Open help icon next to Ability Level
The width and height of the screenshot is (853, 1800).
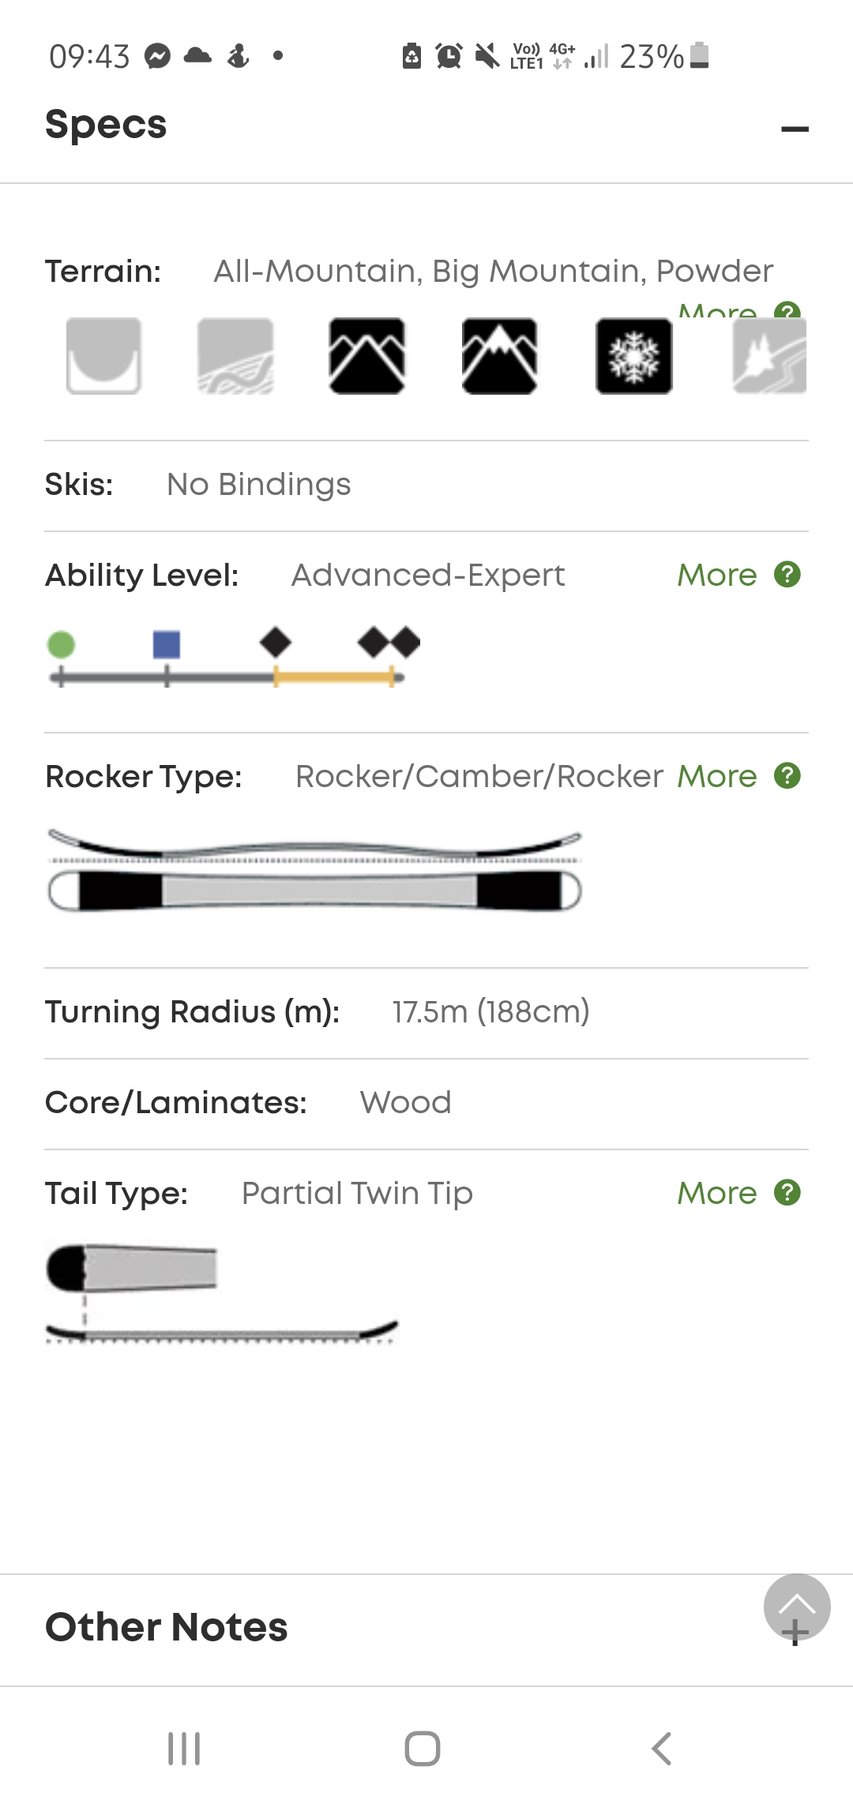click(788, 575)
